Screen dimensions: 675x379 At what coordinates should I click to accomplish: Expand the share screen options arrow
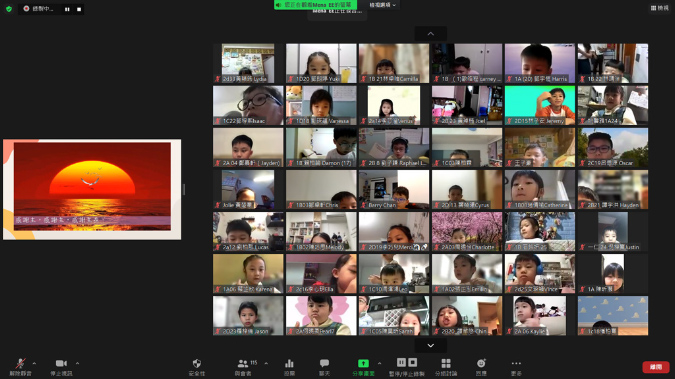(379, 363)
